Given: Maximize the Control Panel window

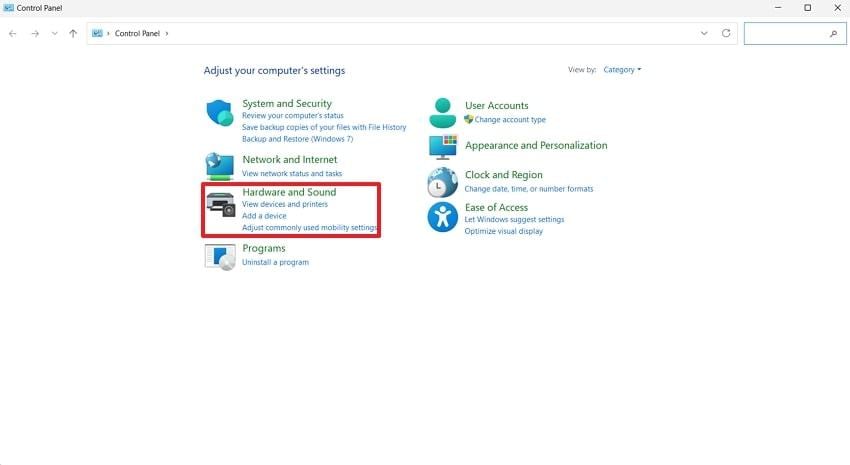Looking at the screenshot, I should tap(808, 8).
